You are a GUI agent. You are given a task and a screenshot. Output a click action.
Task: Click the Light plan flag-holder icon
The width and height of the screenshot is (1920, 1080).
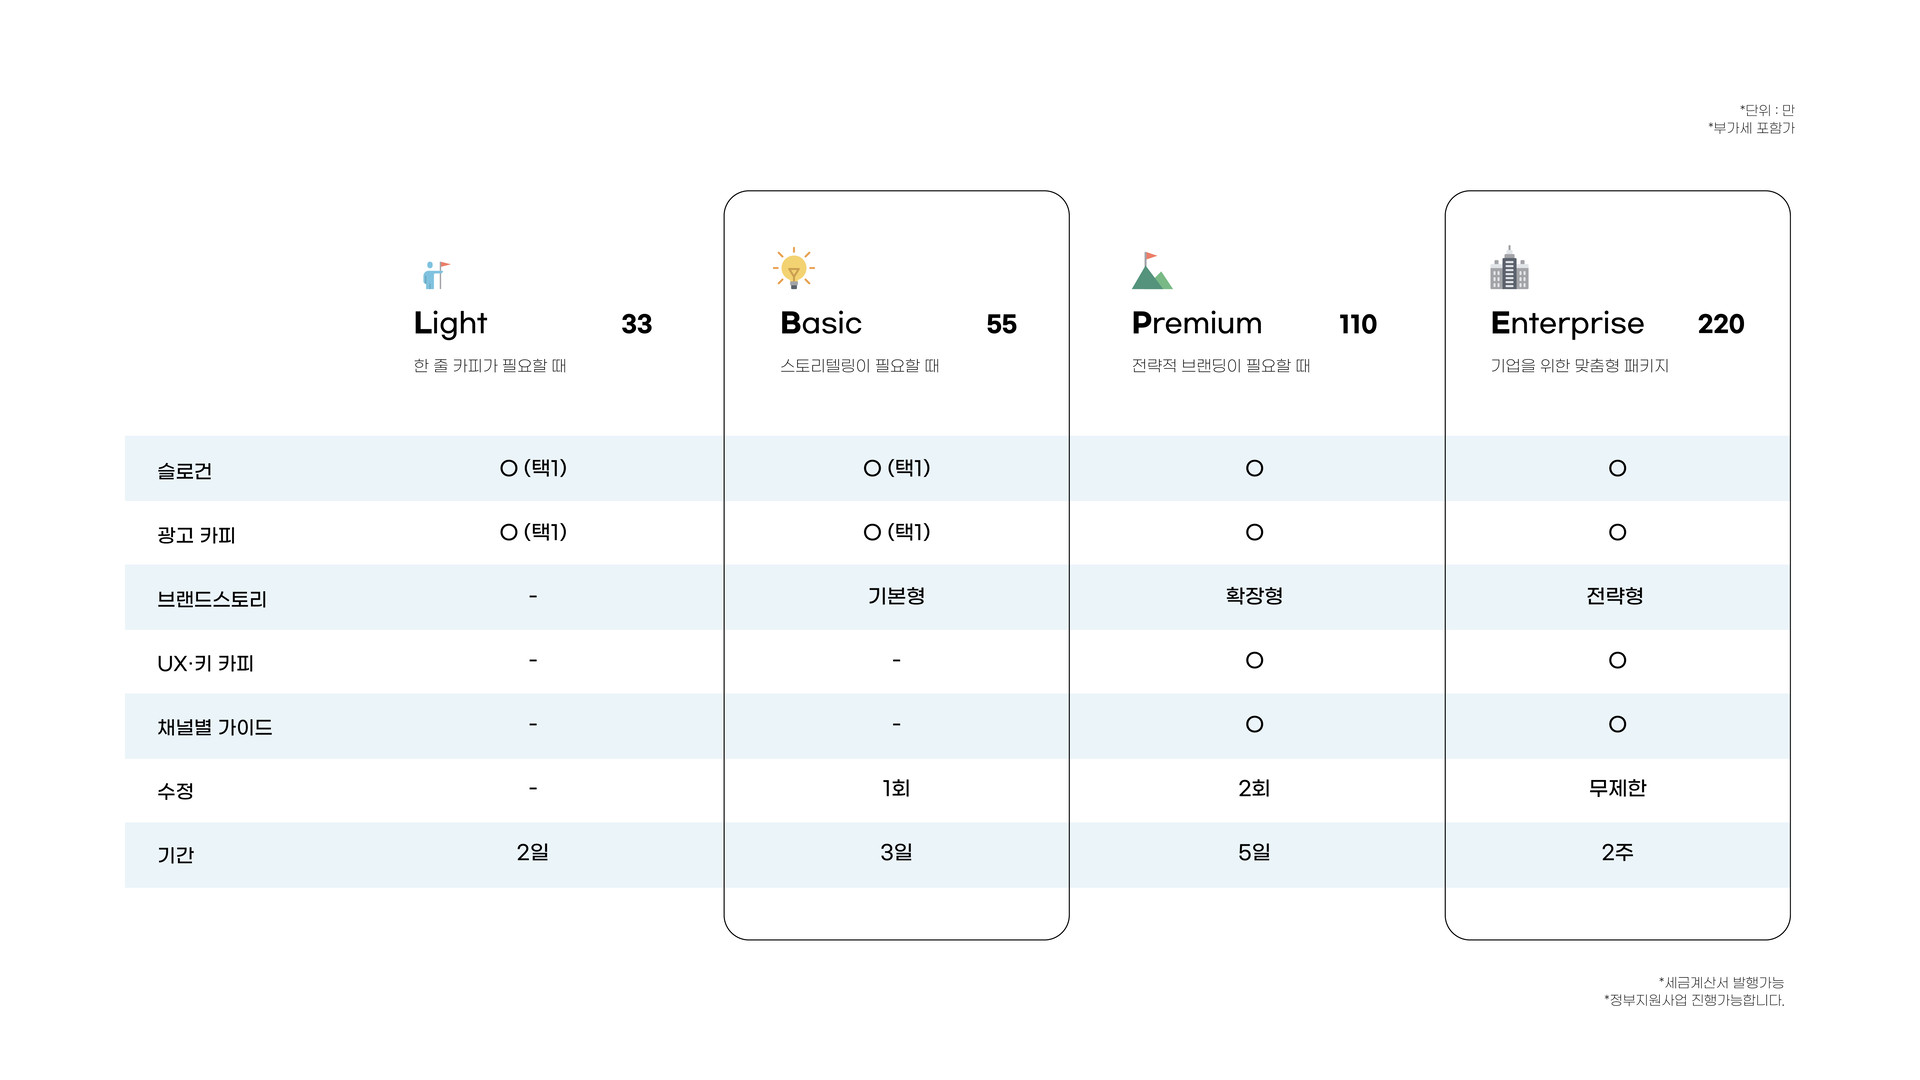(x=435, y=274)
